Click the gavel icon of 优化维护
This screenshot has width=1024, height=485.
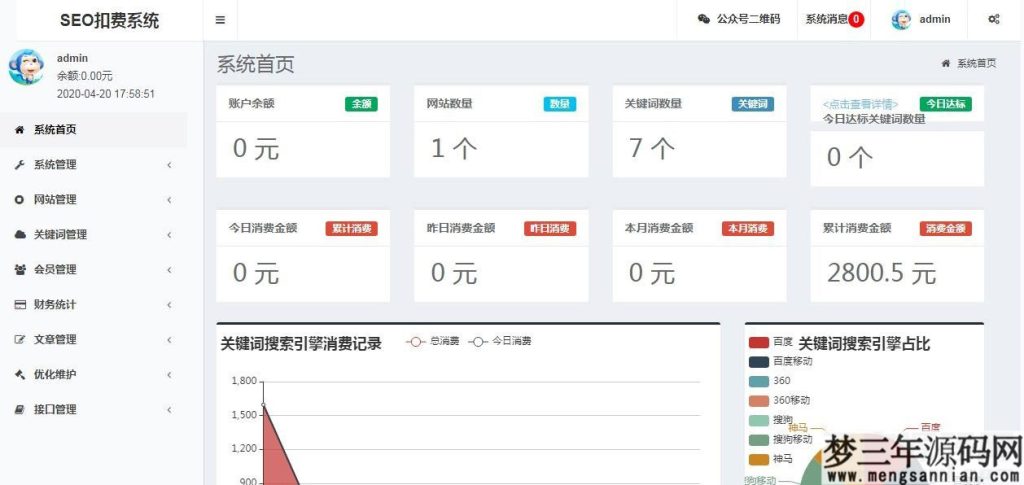pyautogui.click(x=20, y=375)
